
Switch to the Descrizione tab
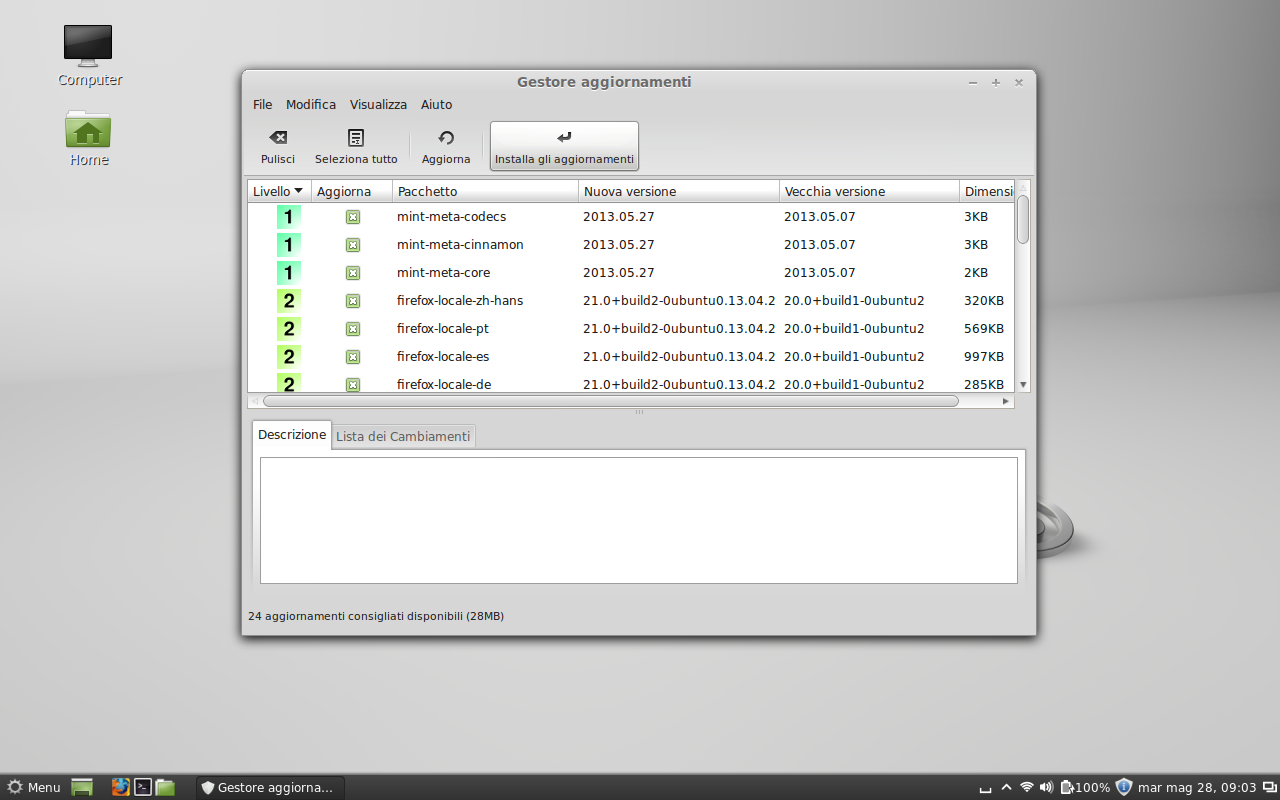click(x=292, y=435)
